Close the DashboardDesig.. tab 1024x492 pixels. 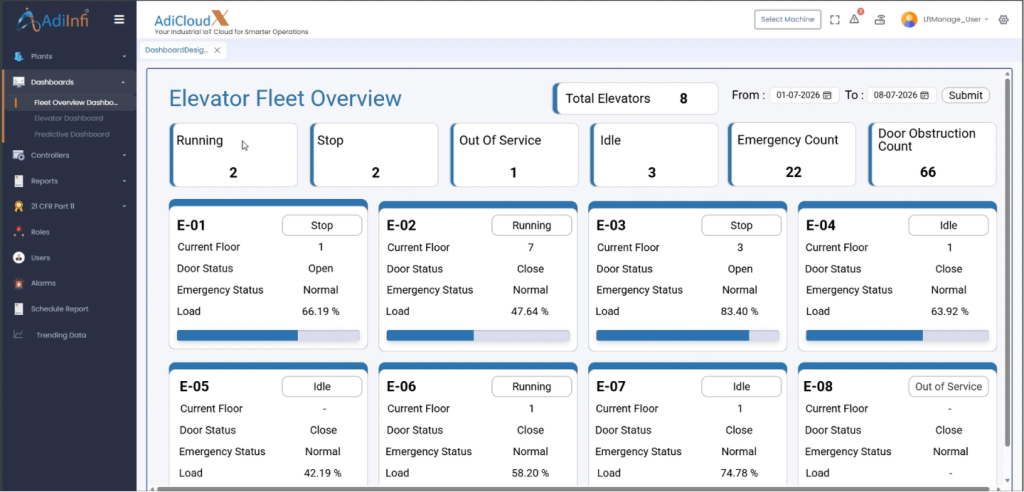coord(217,50)
